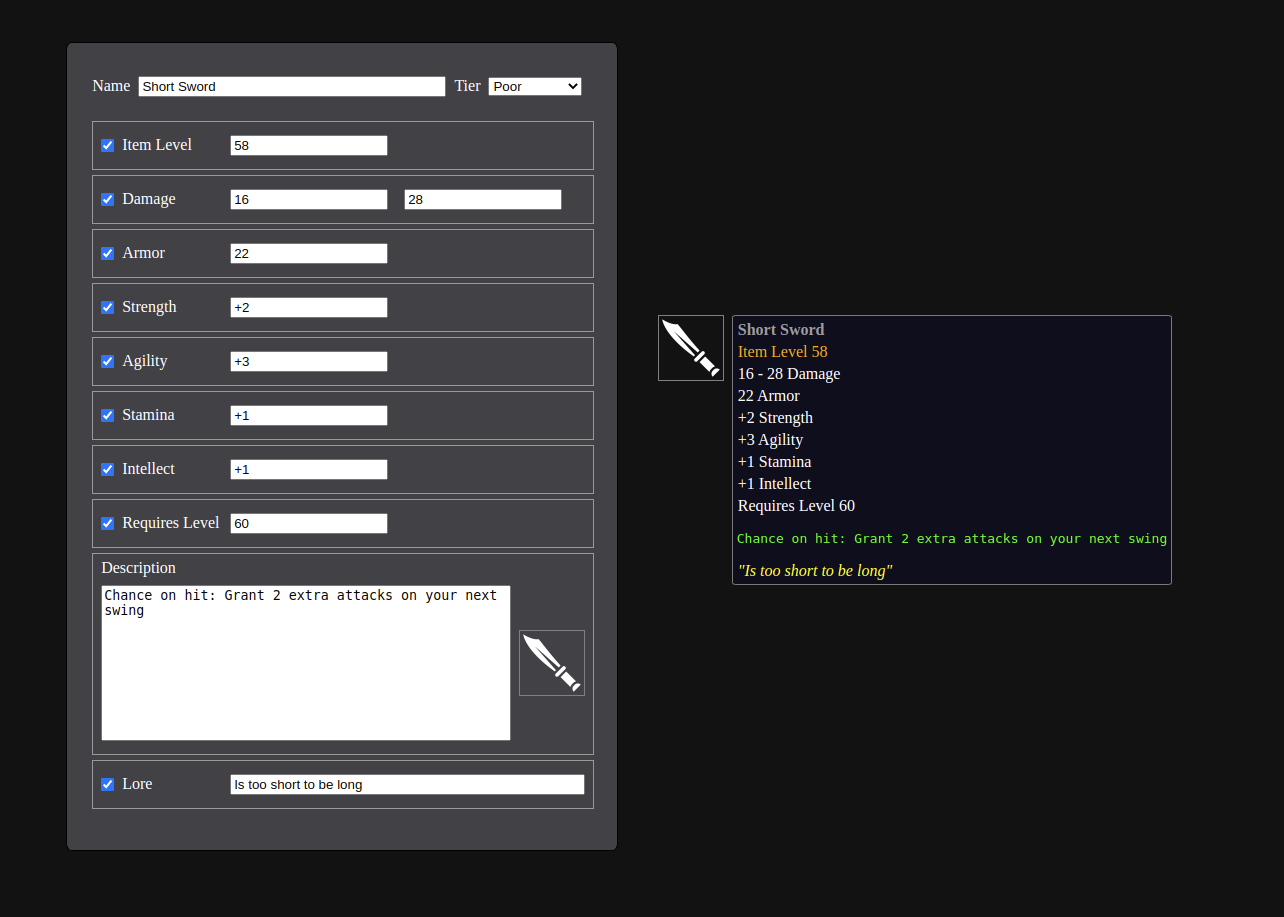This screenshot has width=1284, height=917.
Task: Click the +2 Strength tooltip line
Action: (775, 418)
